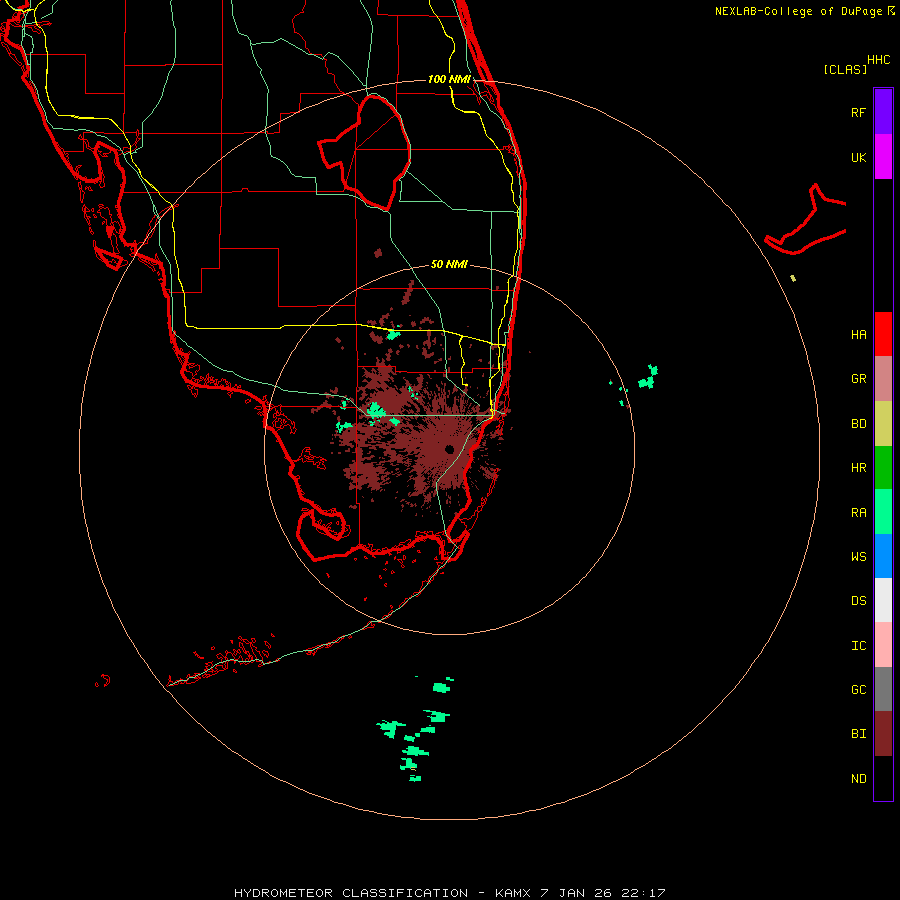Click the Bahamas island outline at right
Viewport: 900px width, 900px height.
(806, 221)
